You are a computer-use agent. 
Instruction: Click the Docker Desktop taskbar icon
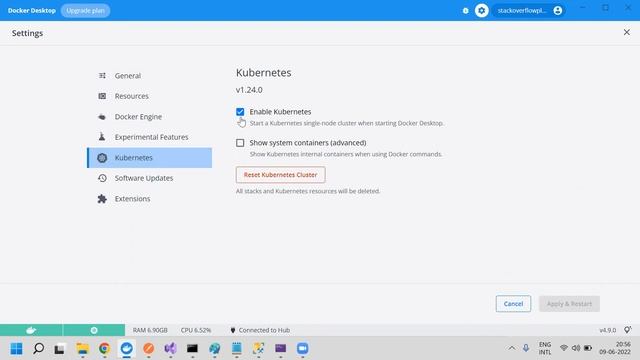127,349
